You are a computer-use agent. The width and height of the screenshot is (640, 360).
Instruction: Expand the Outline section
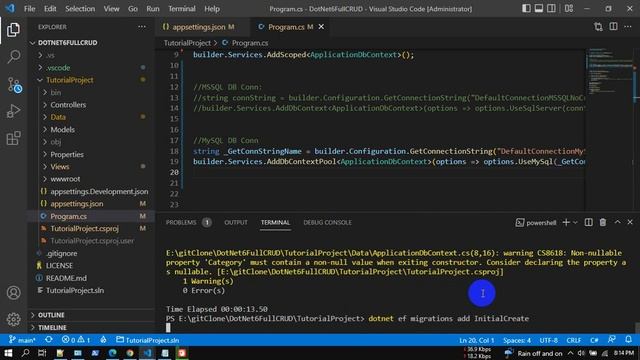pos(51,315)
